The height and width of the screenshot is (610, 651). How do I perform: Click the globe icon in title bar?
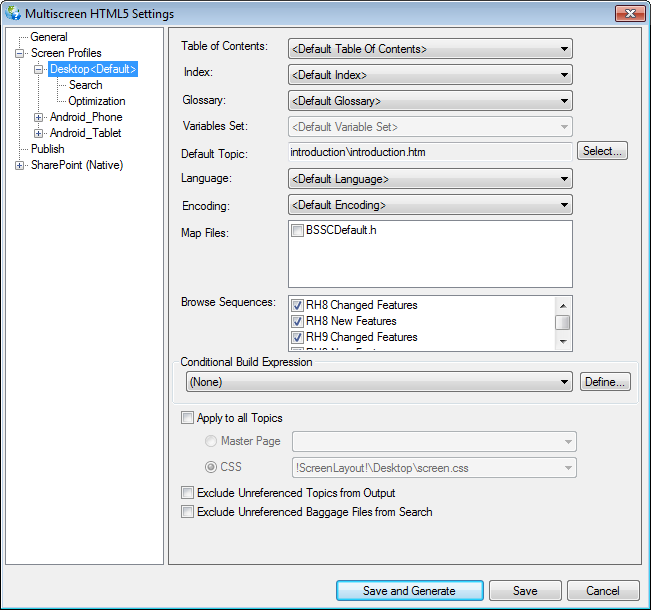pos(13,13)
